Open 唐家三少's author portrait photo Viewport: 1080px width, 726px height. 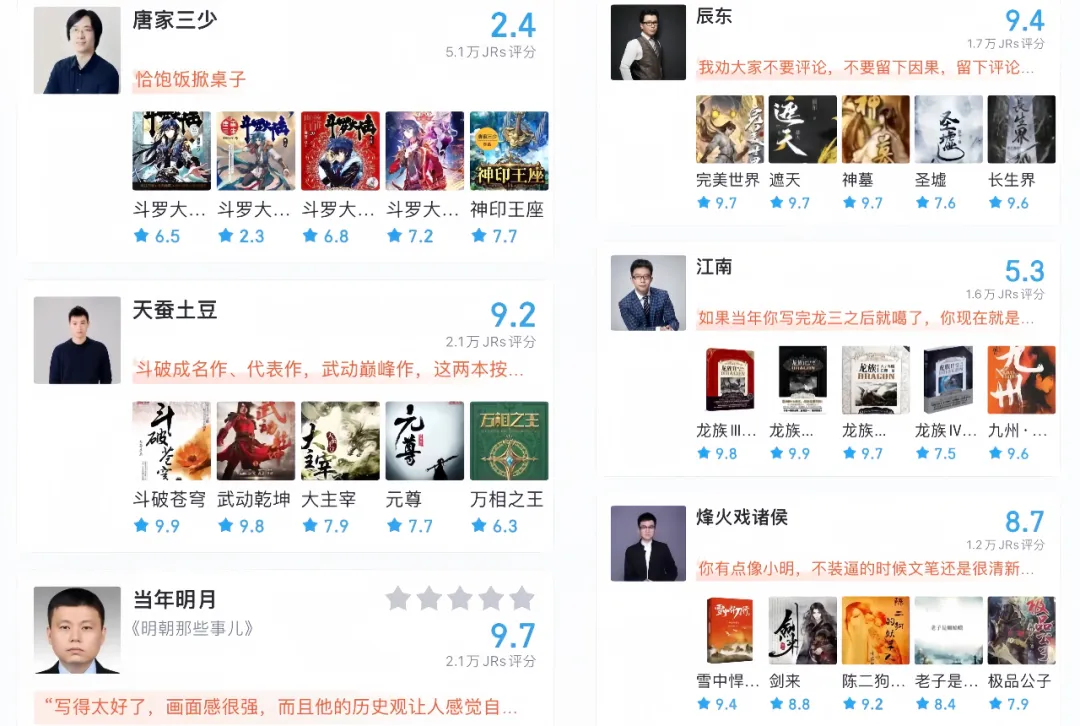pyautogui.click(x=77, y=50)
